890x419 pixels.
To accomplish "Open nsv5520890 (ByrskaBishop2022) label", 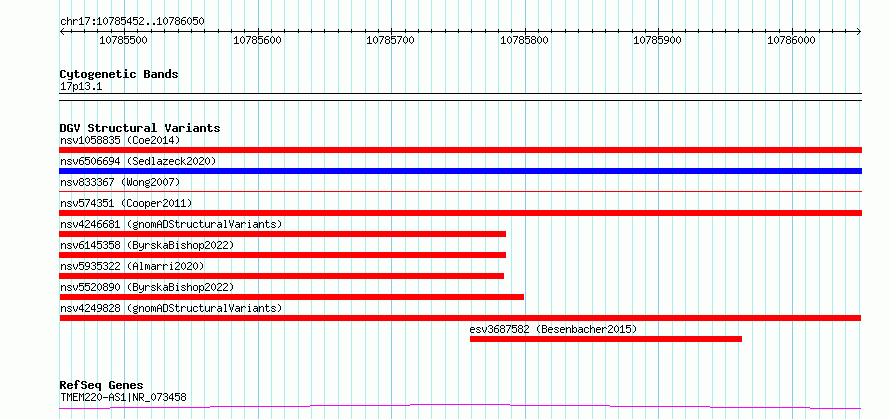I will coord(147,287).
